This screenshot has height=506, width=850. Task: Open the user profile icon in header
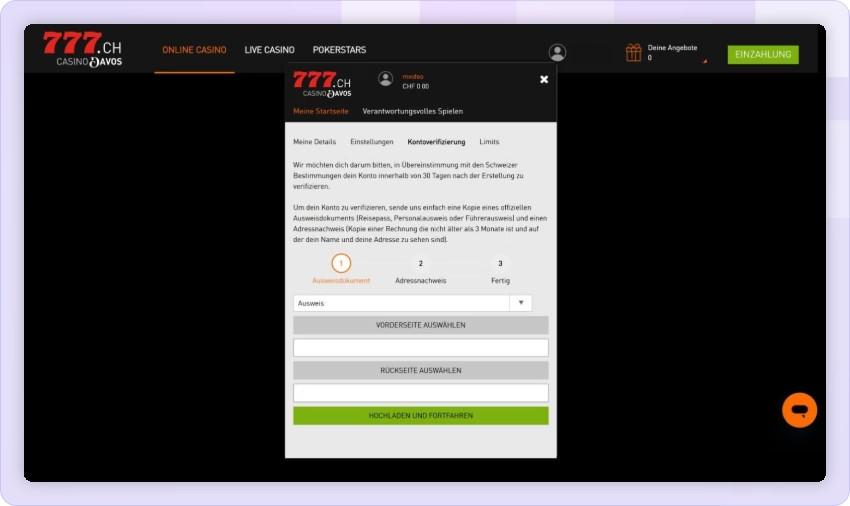[x=557, y=52]
